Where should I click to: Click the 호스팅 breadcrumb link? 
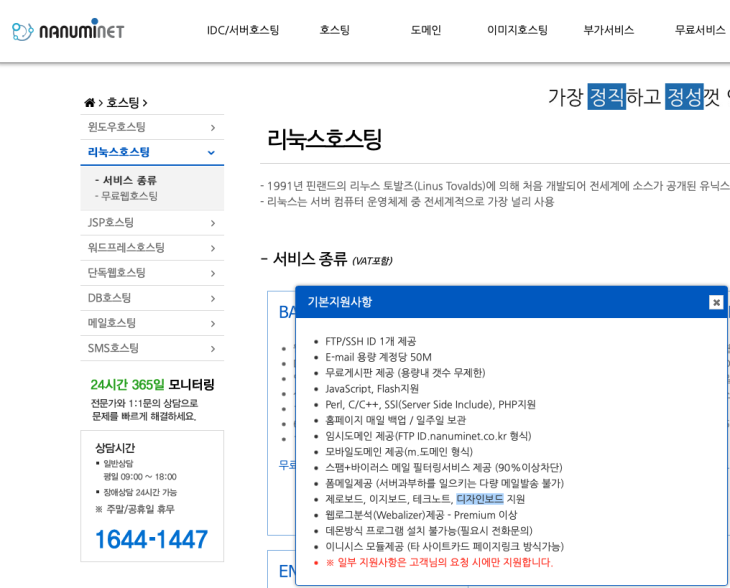(x=123, y=103)
